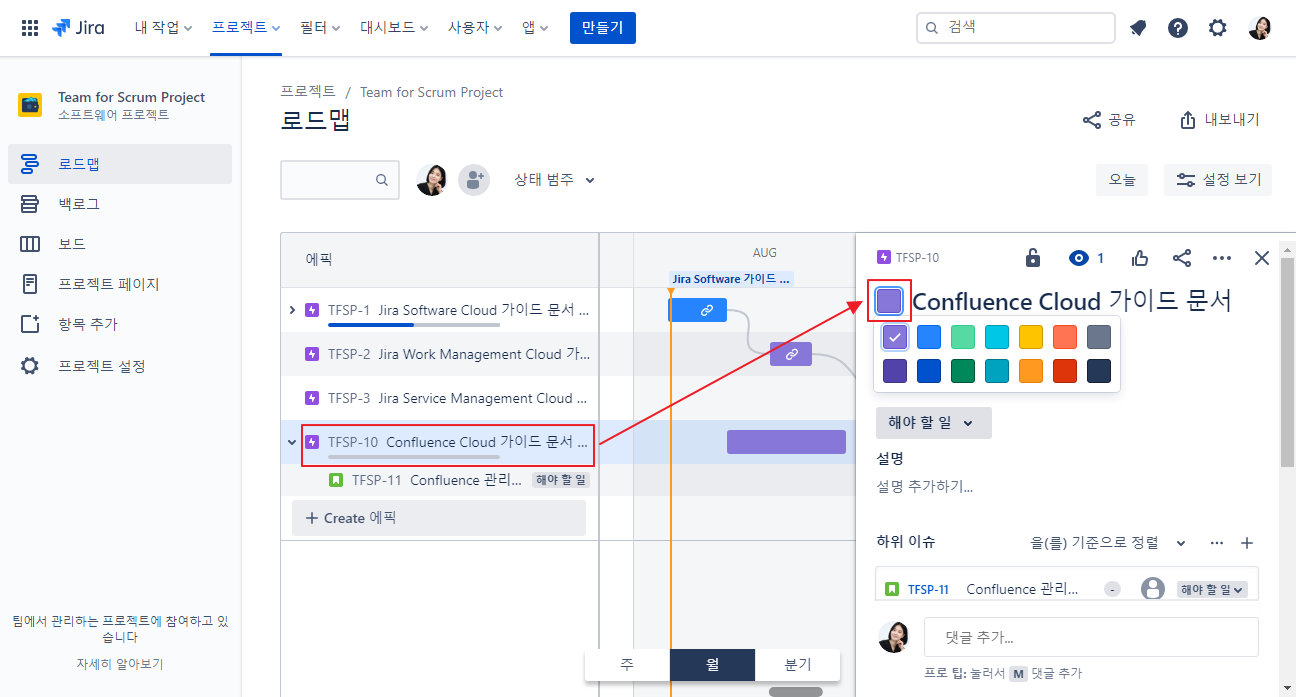Viewport: 1296px width, 697px height.
Task: Change status dropdown of child issue TFSP-11
Action: (x=1213, y=589)
